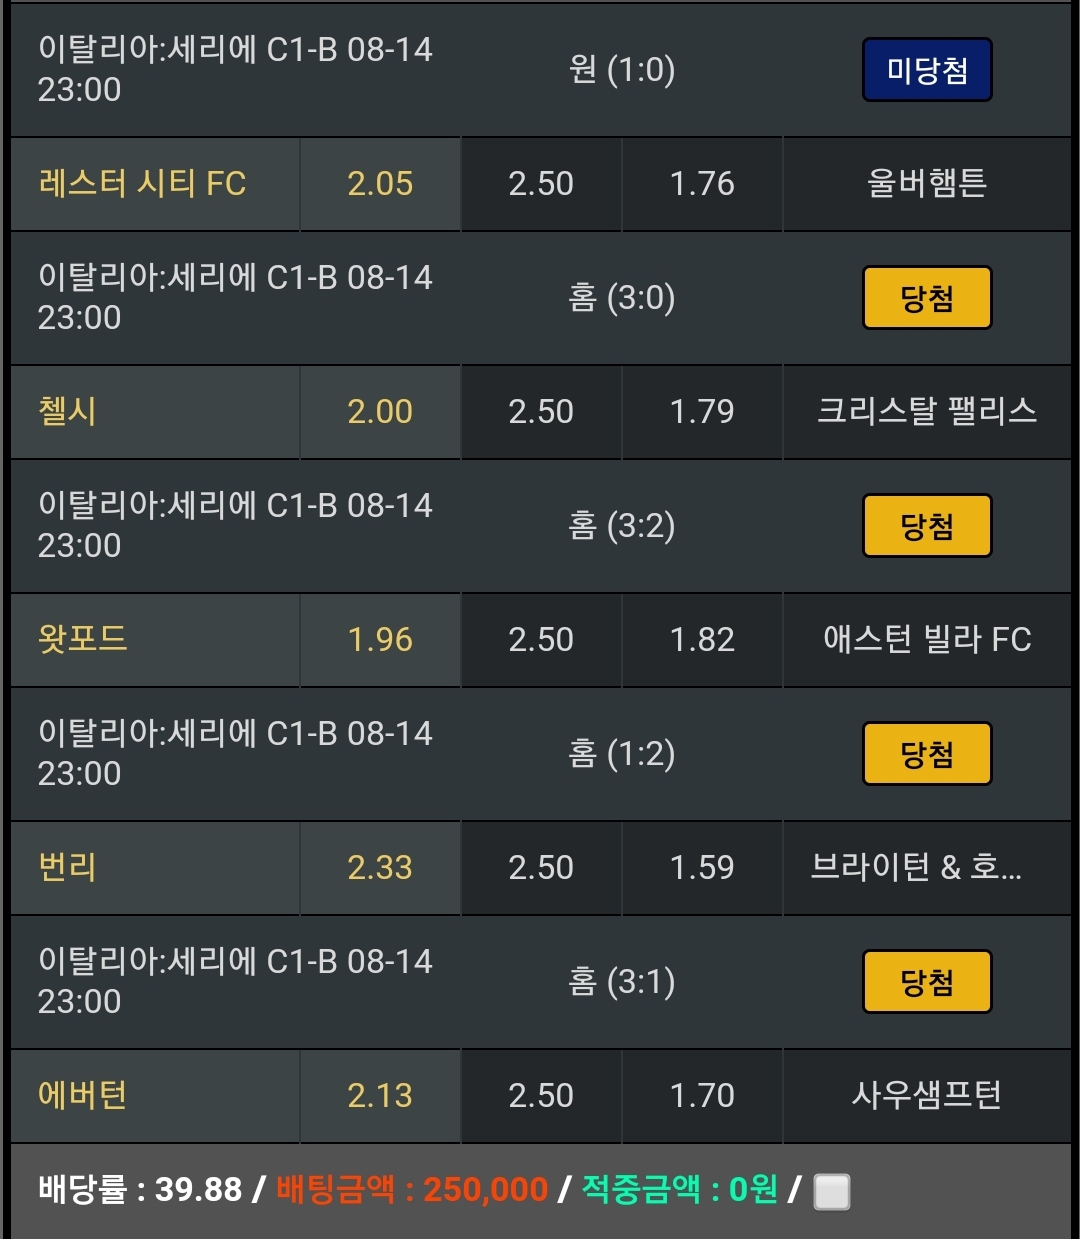Click the 2.33 home odds cell
This screenshot has width=1080, height=1239.
tap(380, 868)
